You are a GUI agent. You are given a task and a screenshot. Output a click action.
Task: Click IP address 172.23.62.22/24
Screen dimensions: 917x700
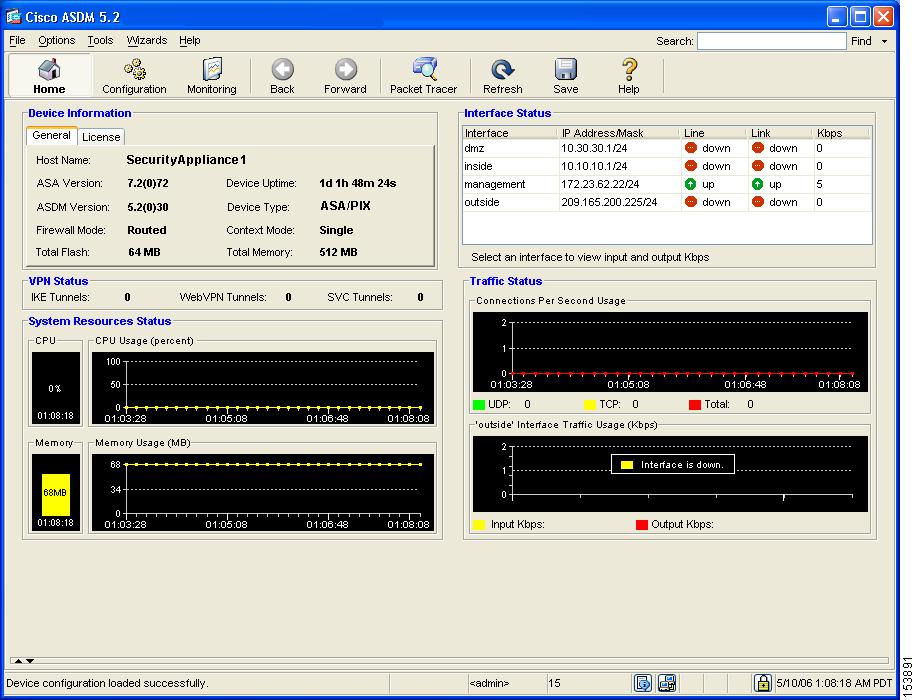(600, 184)
